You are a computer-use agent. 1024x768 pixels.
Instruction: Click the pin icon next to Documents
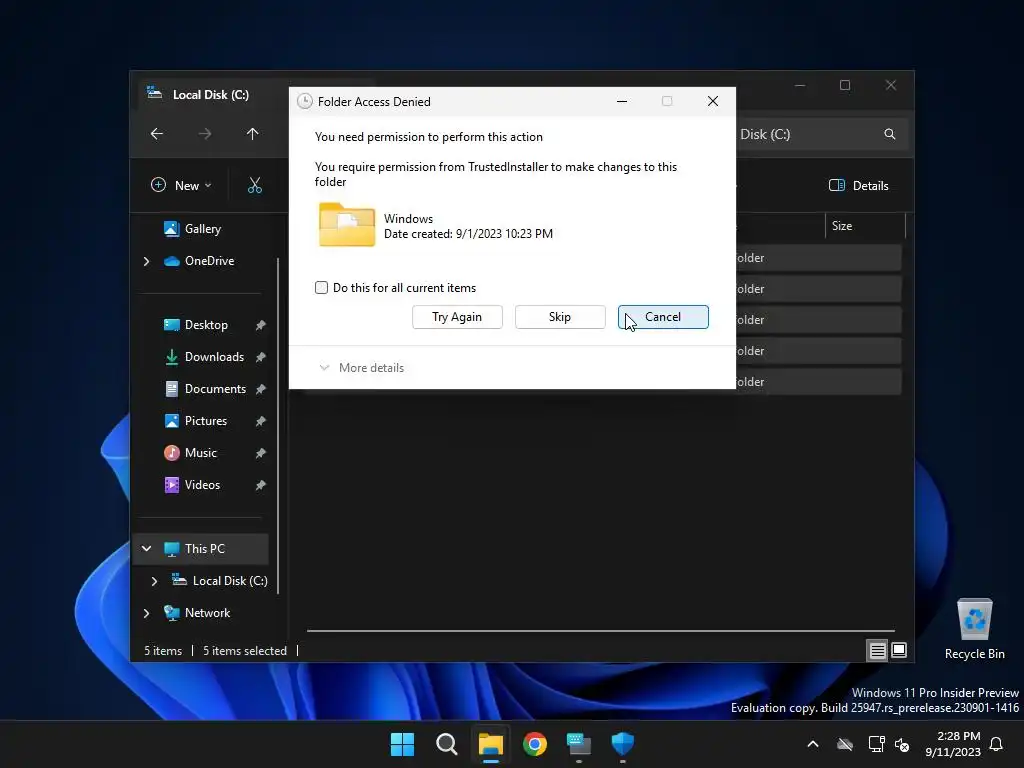(261, 389)
